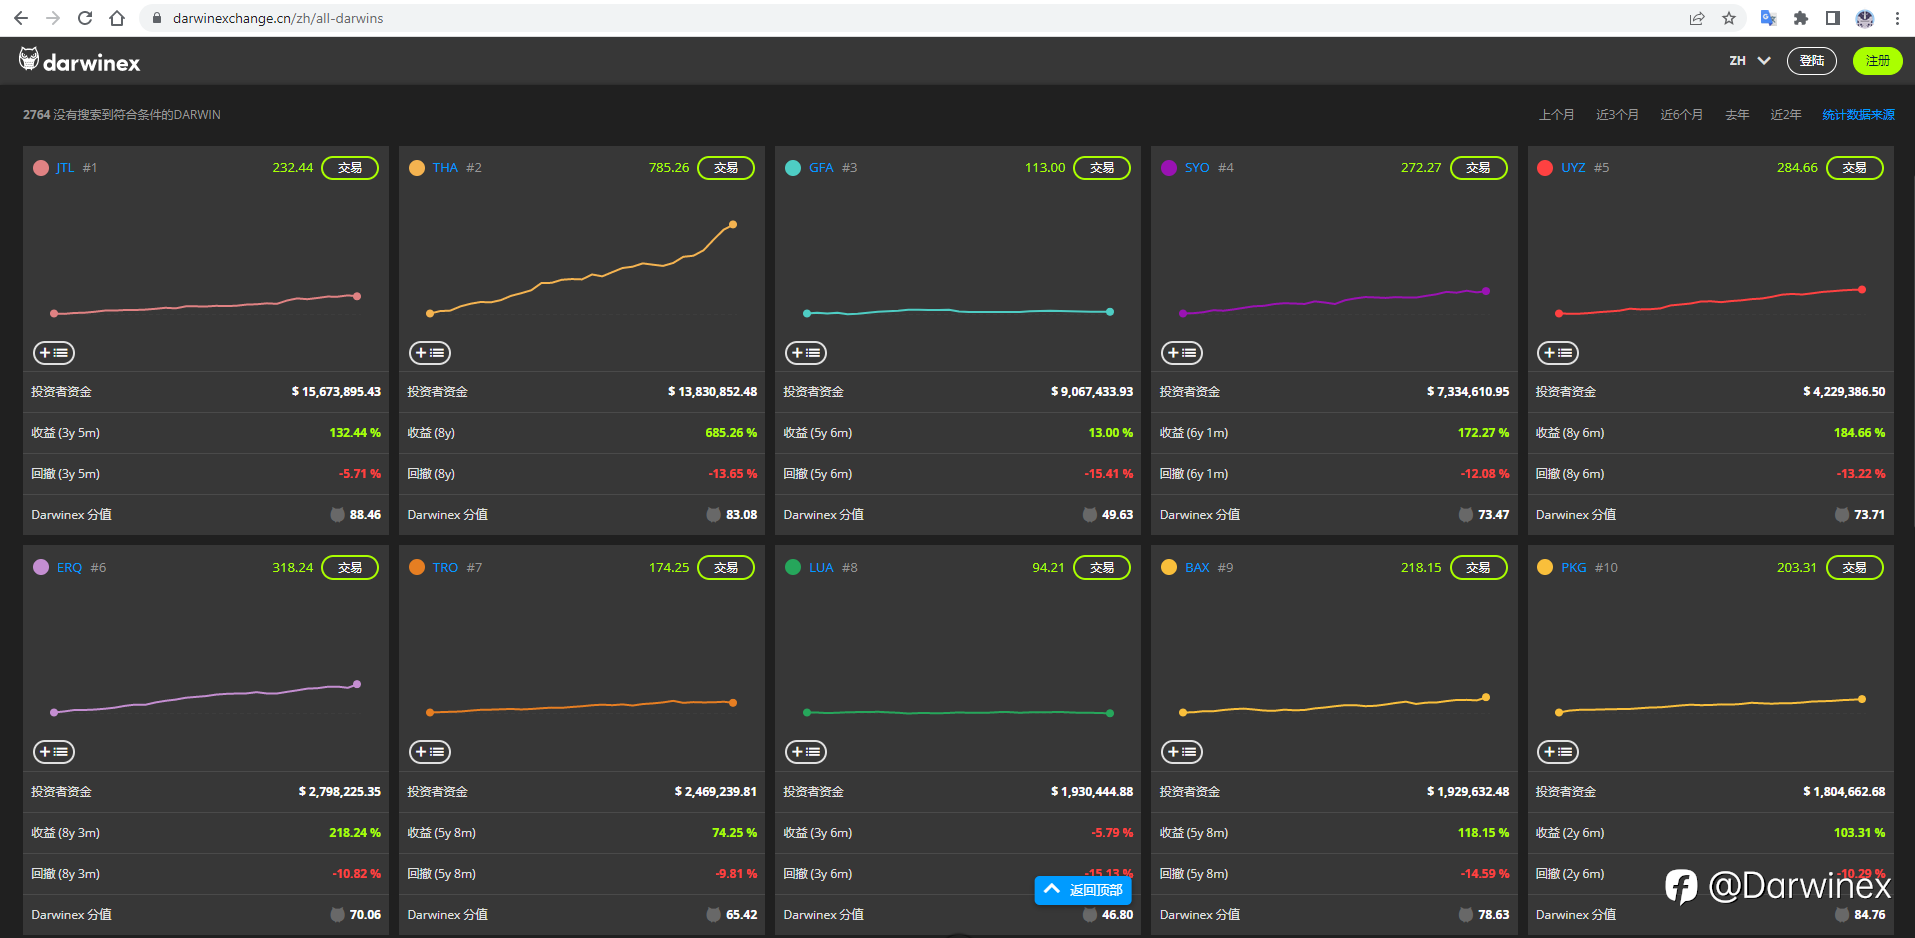1915x938 pixels.
Task: Share this page using the address bar icon
Action: point(1697,18)
